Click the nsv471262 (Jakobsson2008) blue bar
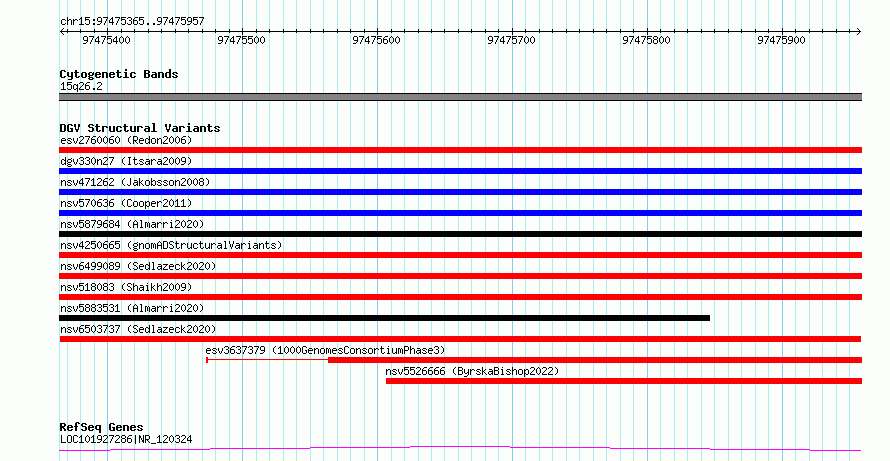 (460, 192)
